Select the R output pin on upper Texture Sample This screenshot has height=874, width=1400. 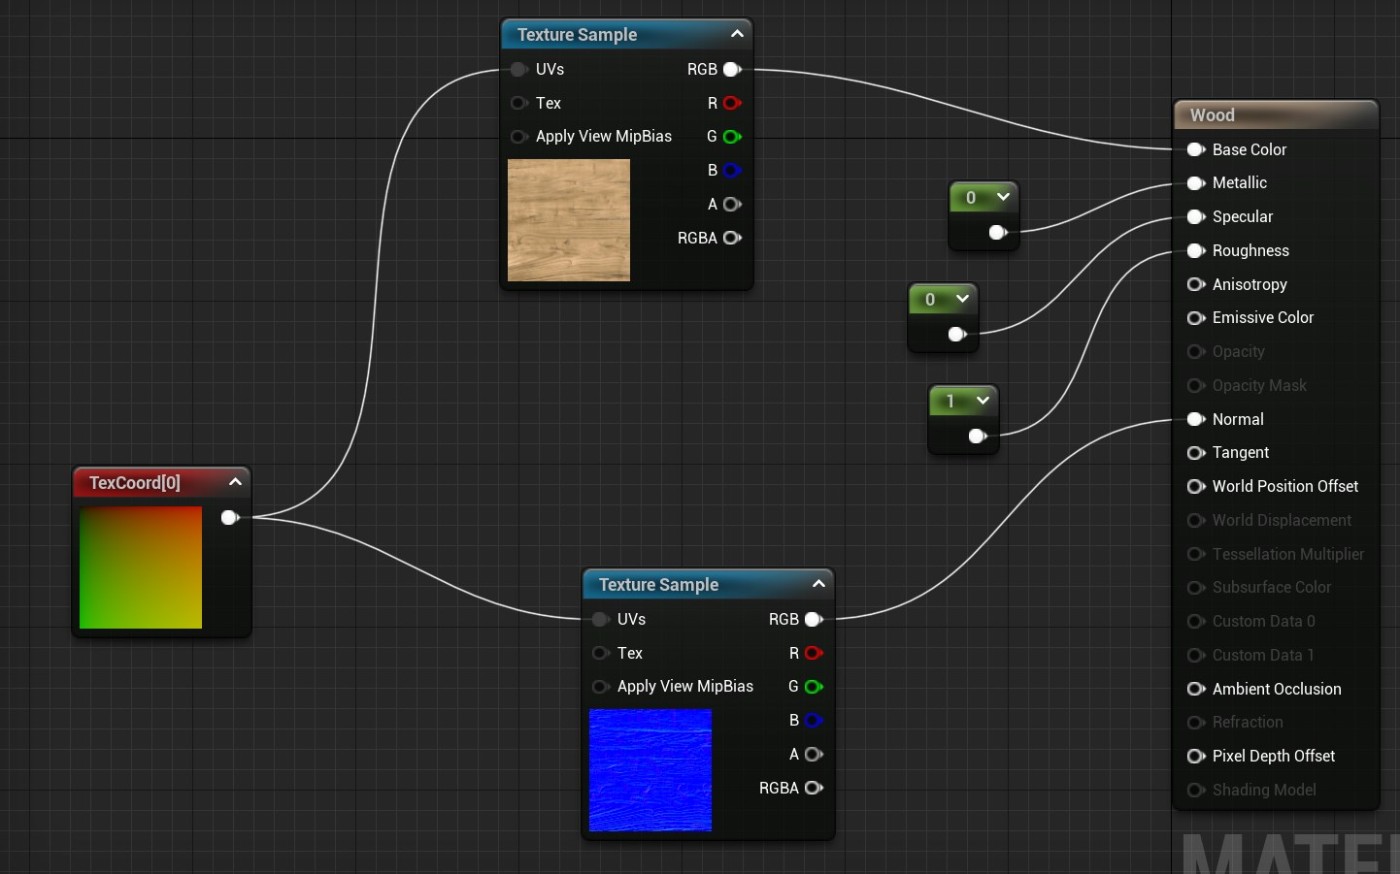pos(731,103)
